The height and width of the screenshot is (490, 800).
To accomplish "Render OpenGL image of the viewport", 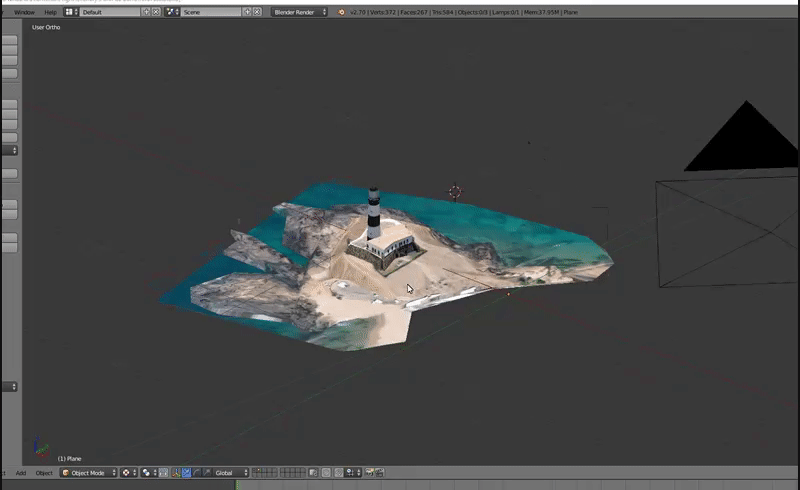I will click(369, 473).
